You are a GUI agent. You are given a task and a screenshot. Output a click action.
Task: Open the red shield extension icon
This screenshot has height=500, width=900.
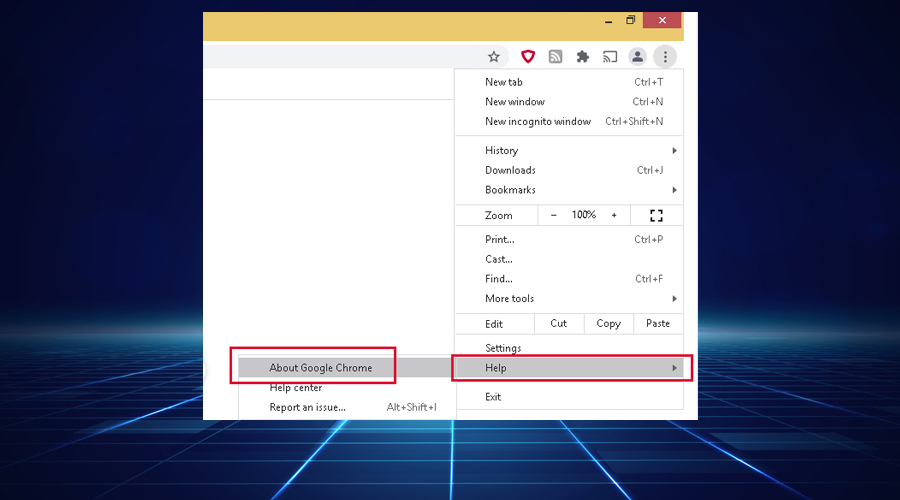coord(527,57)
